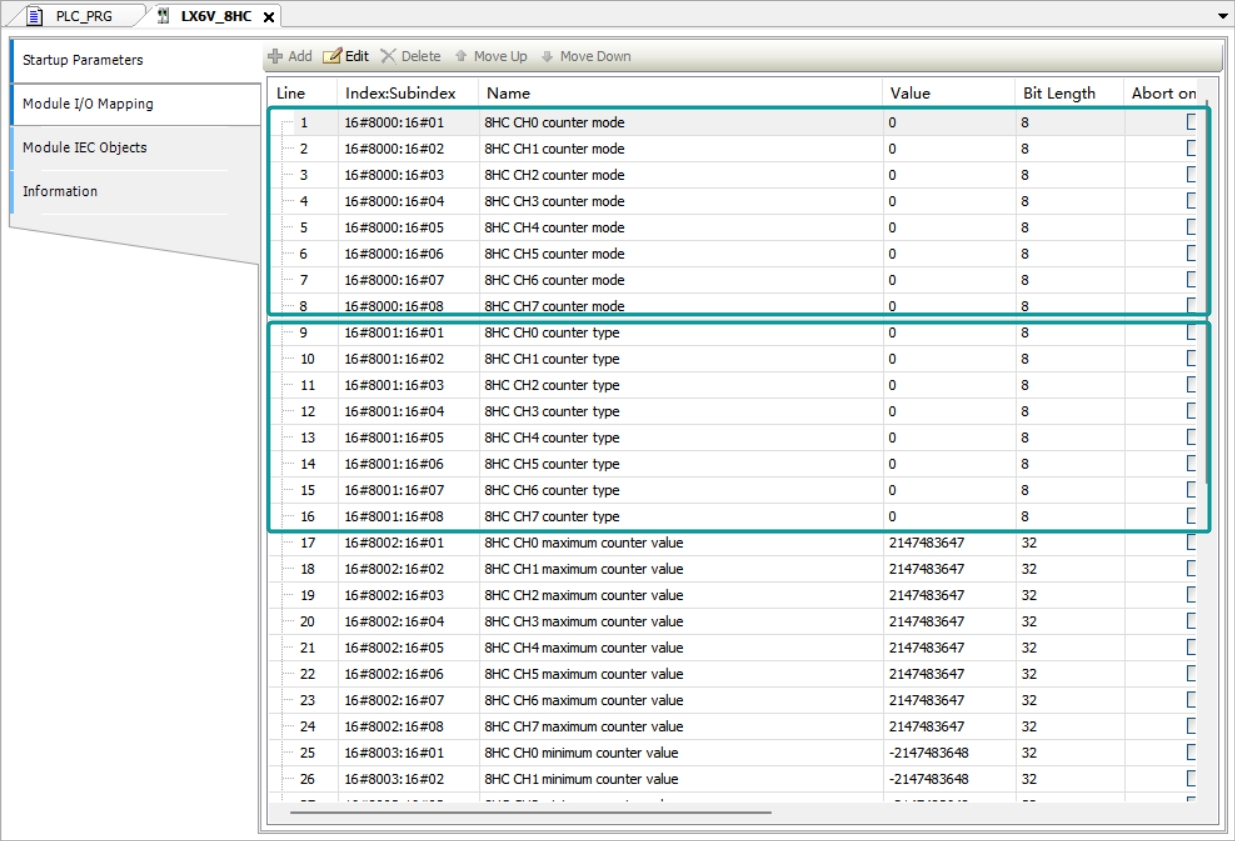Viewport: 1235px width, 841px height.
Task: Click index cell 16#8001:16#08
Action: point(408,517)
